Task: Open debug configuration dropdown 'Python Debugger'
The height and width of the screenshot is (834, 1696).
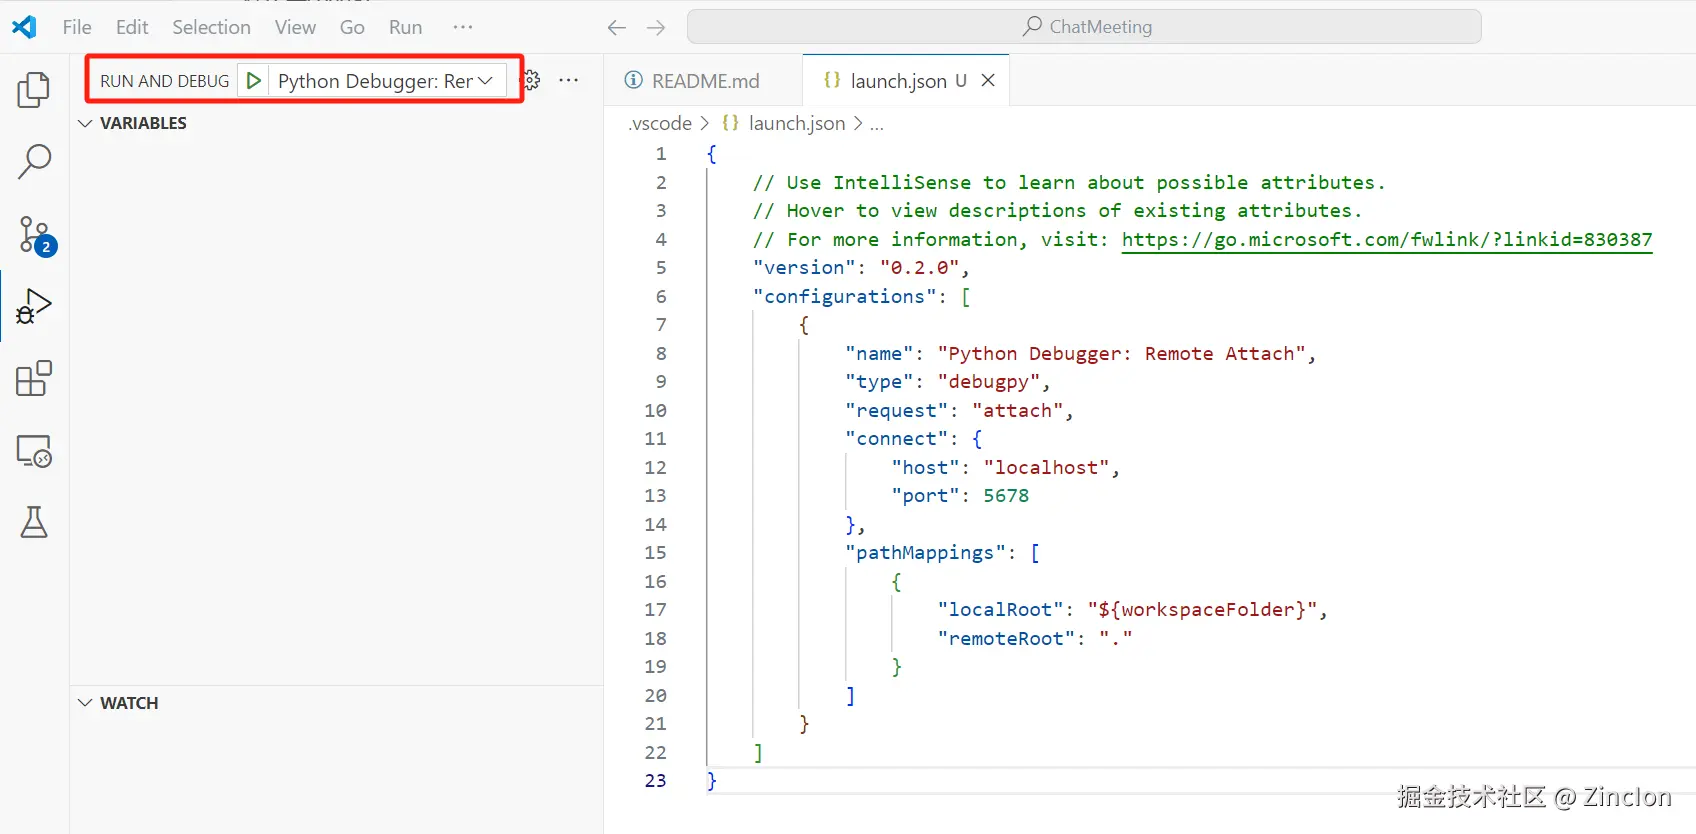Action: tap(385, 81)
